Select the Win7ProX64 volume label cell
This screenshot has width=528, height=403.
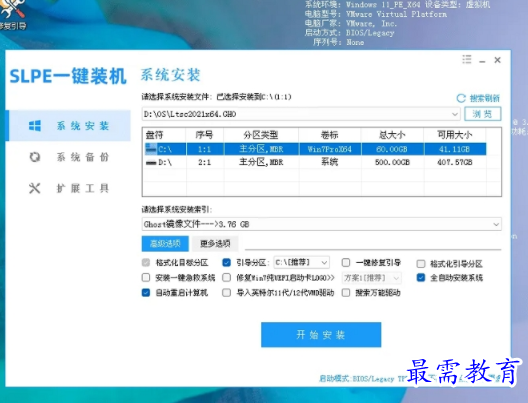(330, 149)
